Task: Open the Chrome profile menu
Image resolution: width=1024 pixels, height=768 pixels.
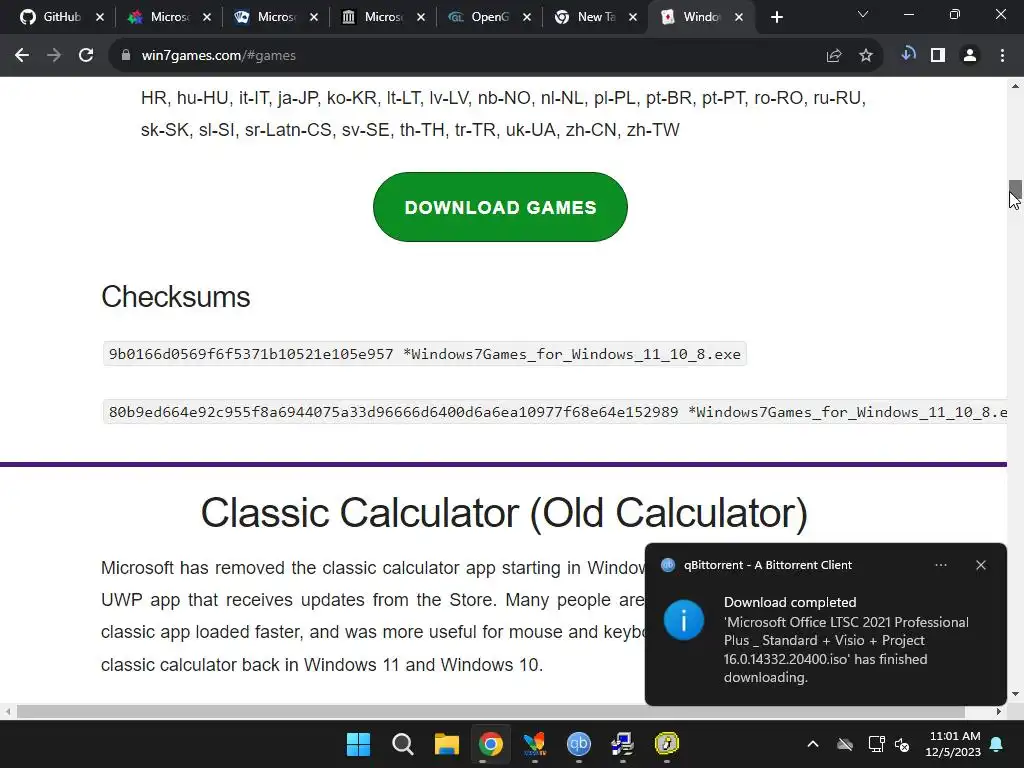Action: click(970, 56)
